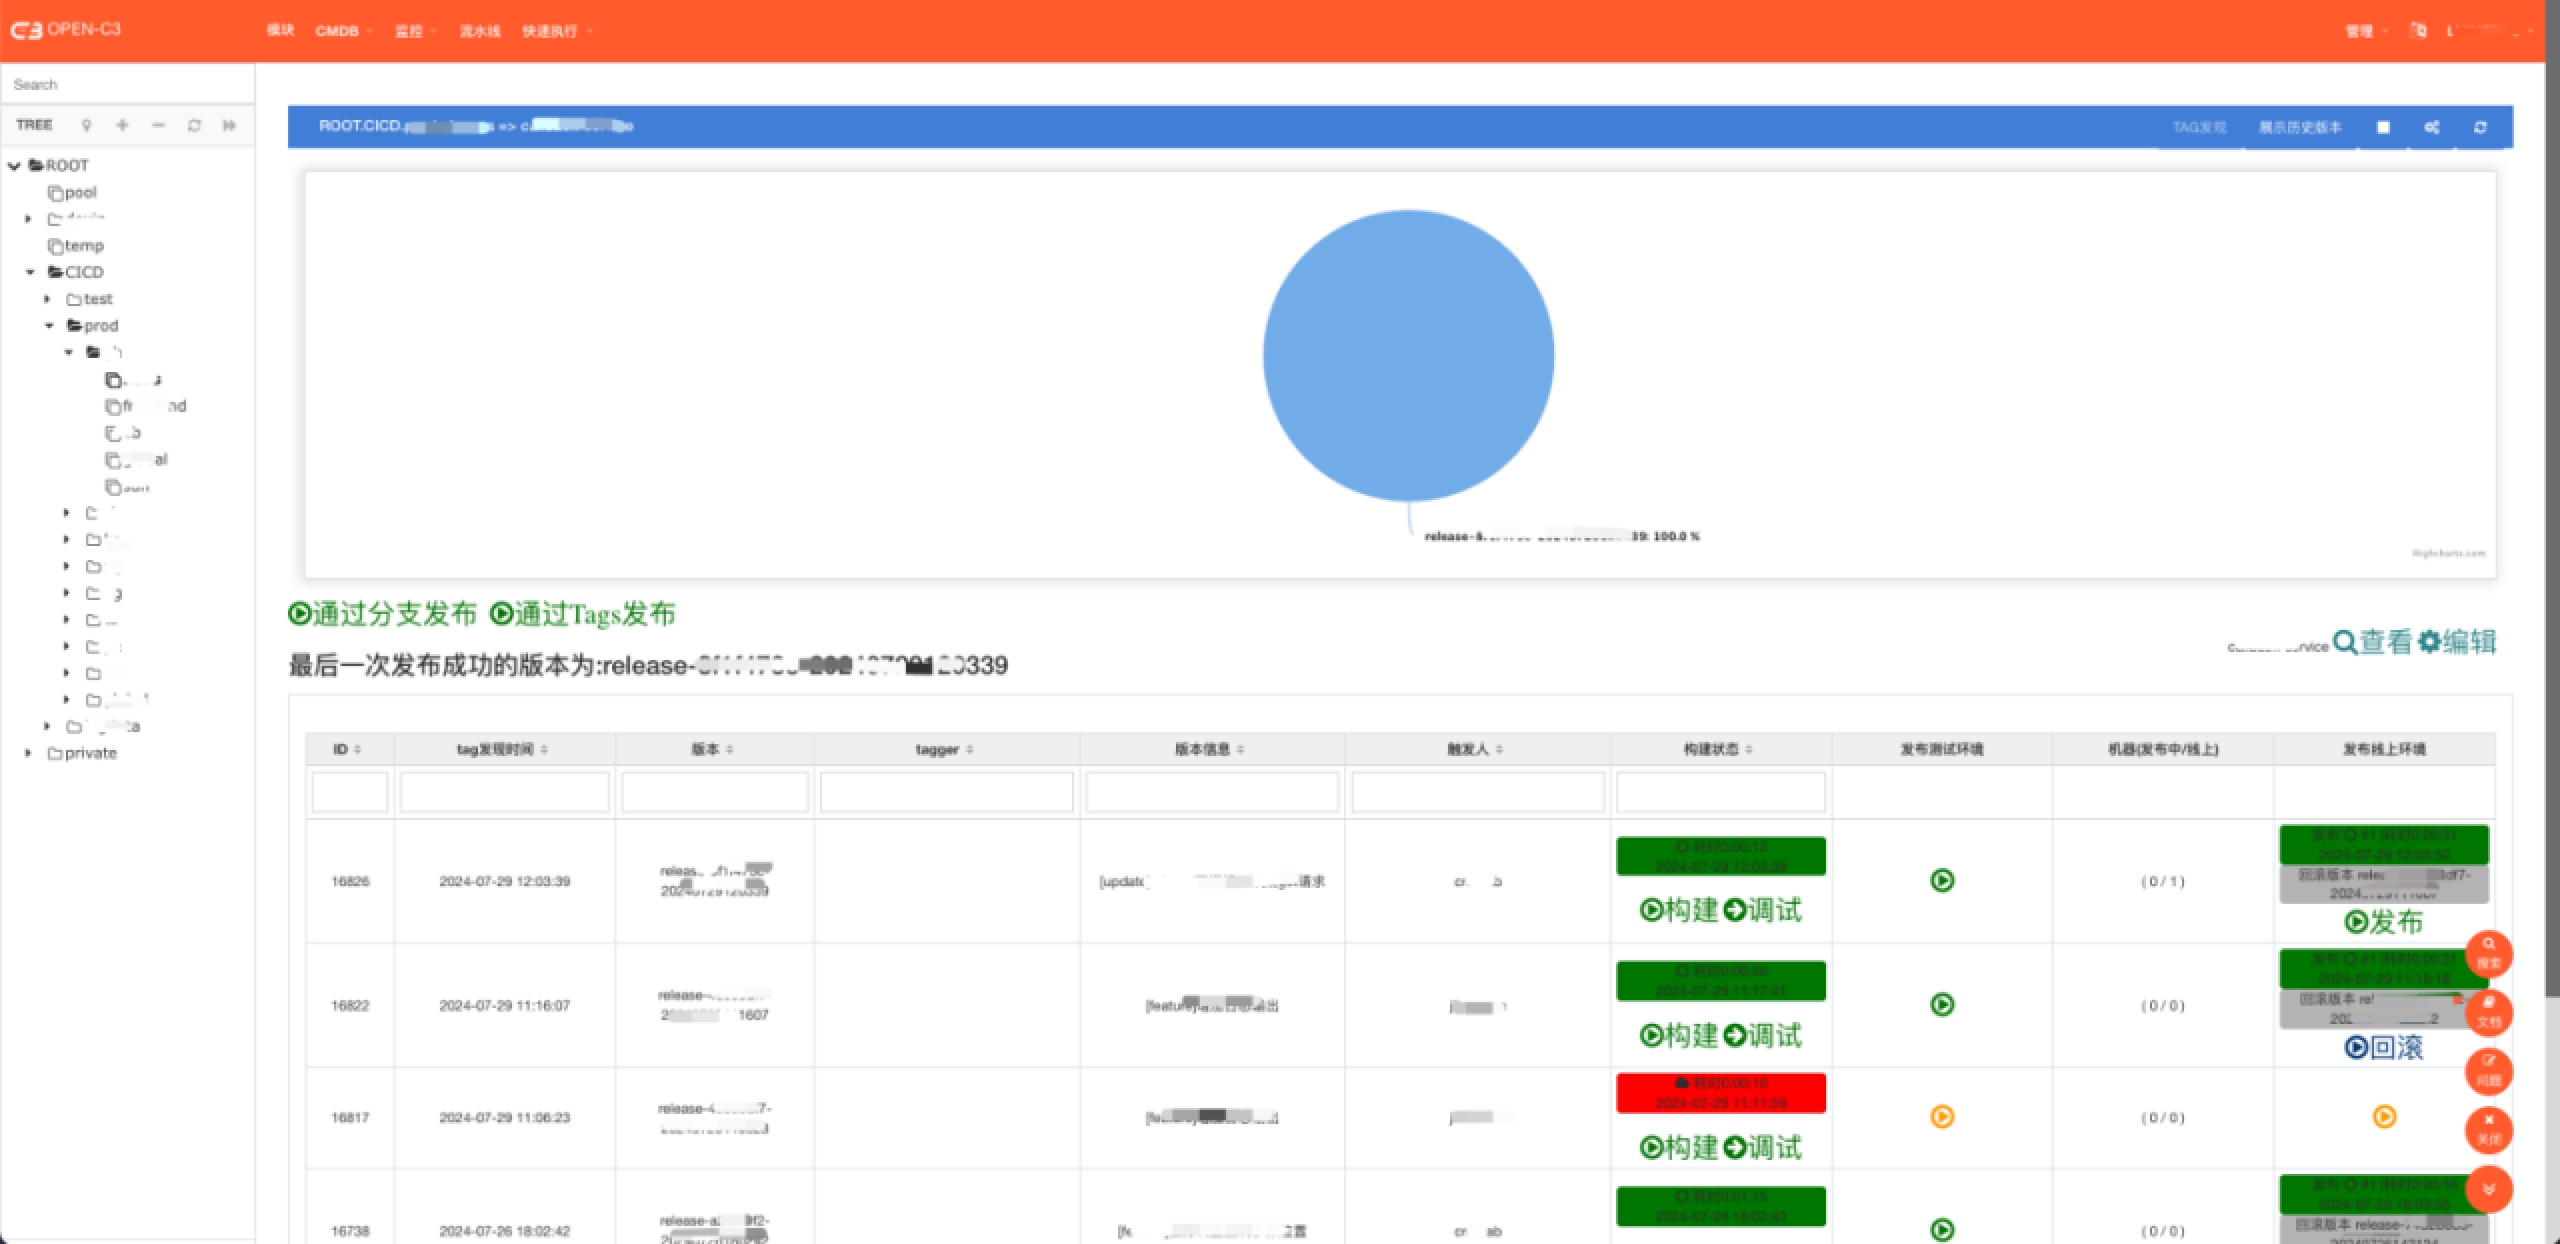The height and width of the screenshot is (1244, 2560).
Task: Expand the private folder in tree
Action: pos(28,753)
